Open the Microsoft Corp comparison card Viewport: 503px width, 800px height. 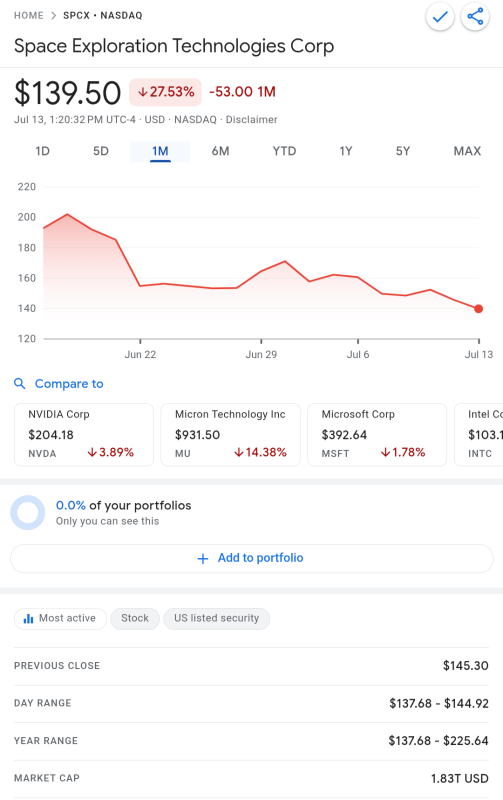[x=377, y=435]
